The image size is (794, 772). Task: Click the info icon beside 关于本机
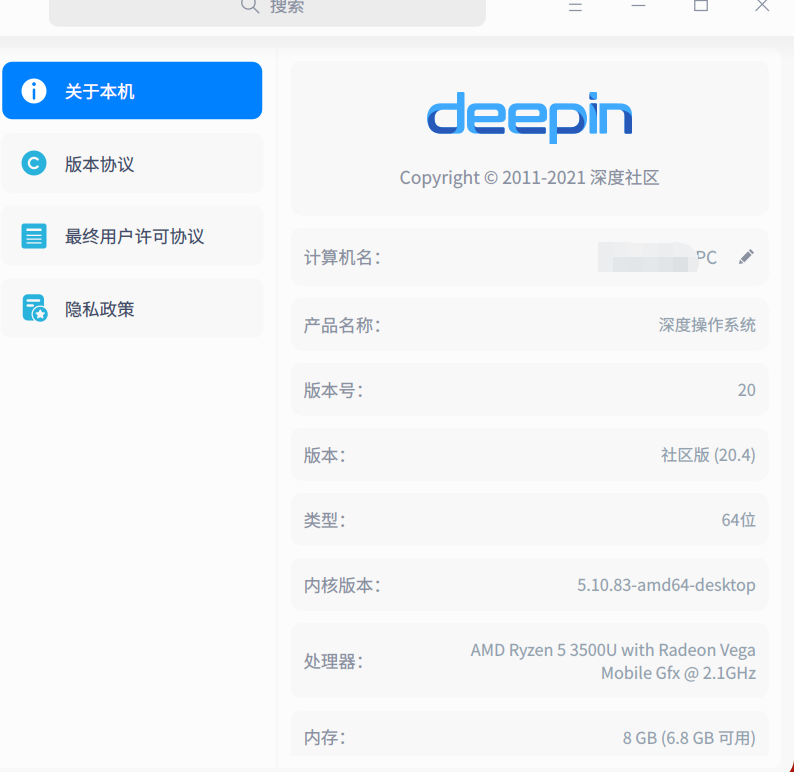(x=34, y=91)
